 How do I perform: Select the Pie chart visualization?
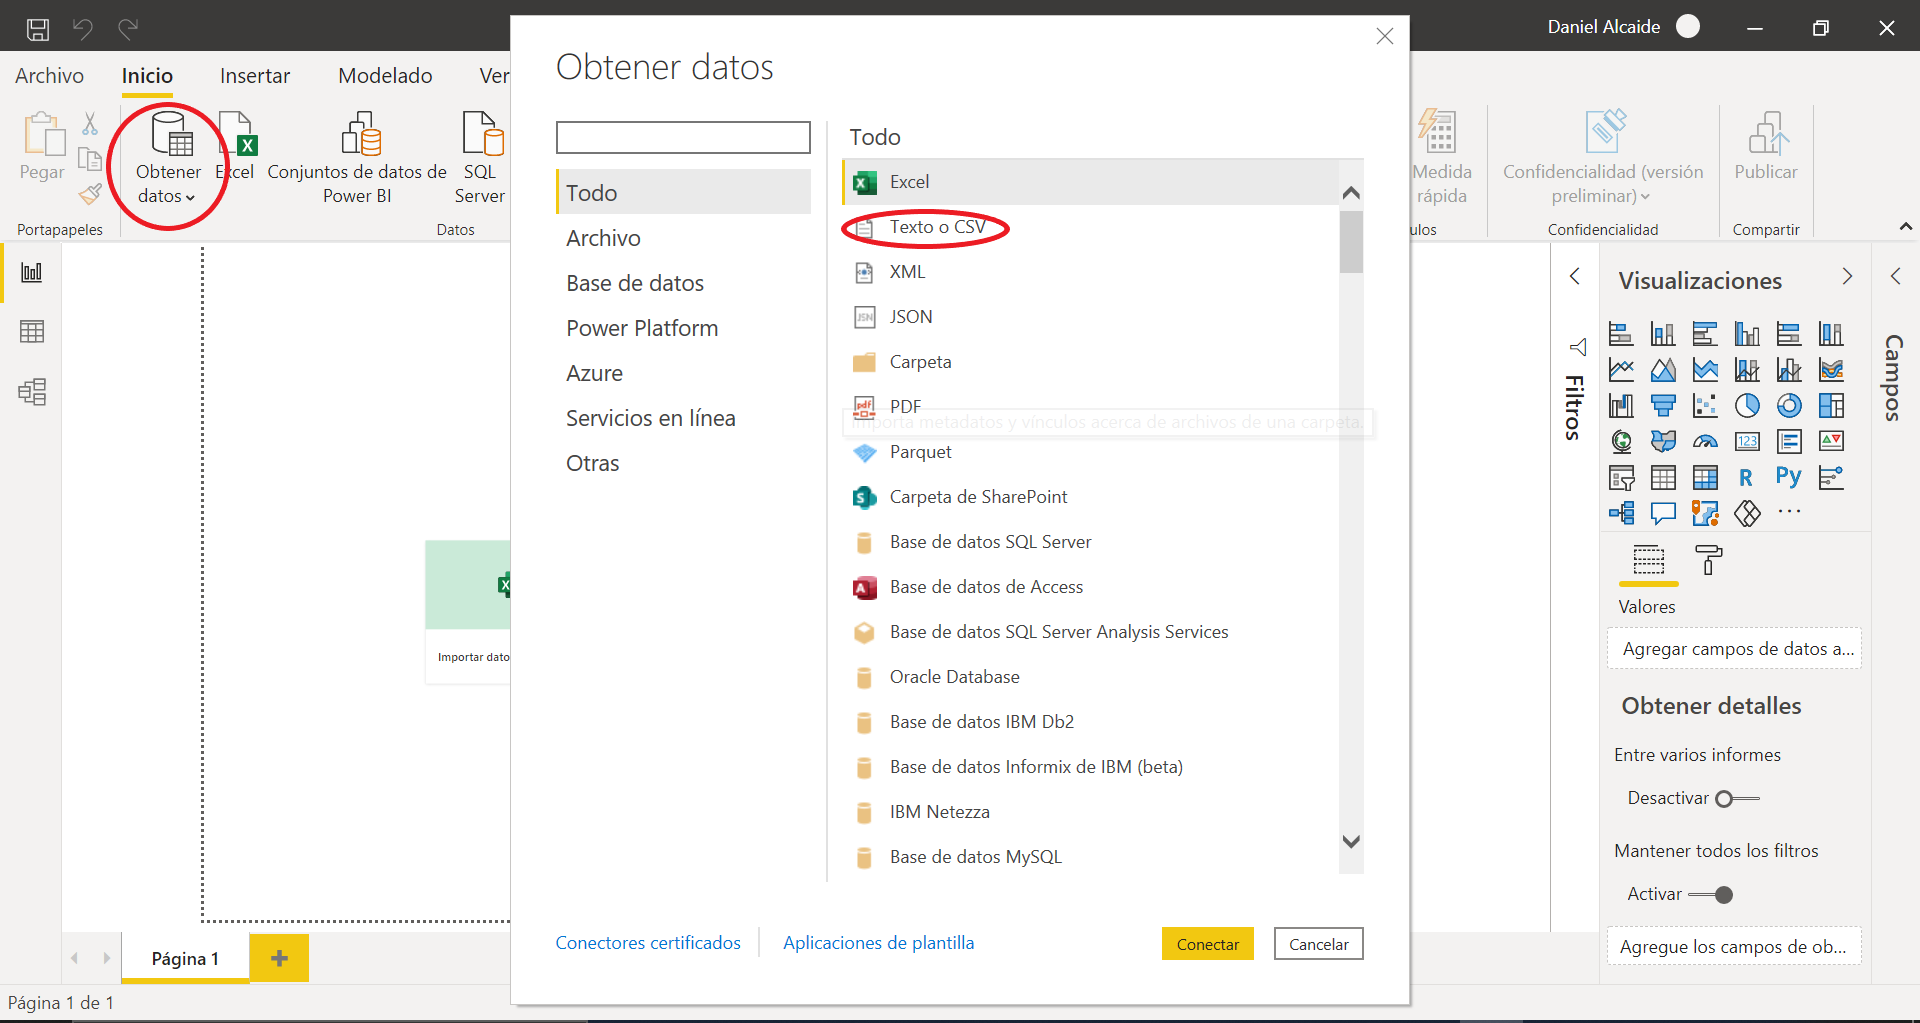pos(1747,405)
